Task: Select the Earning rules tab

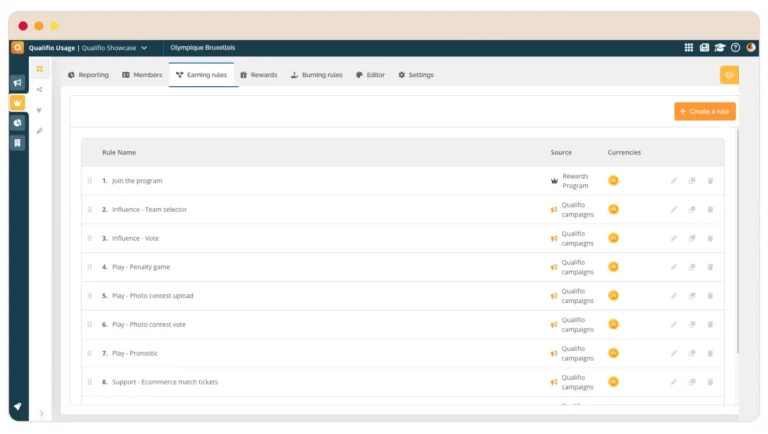Action: pyautogui.click(x=201, y=75)
